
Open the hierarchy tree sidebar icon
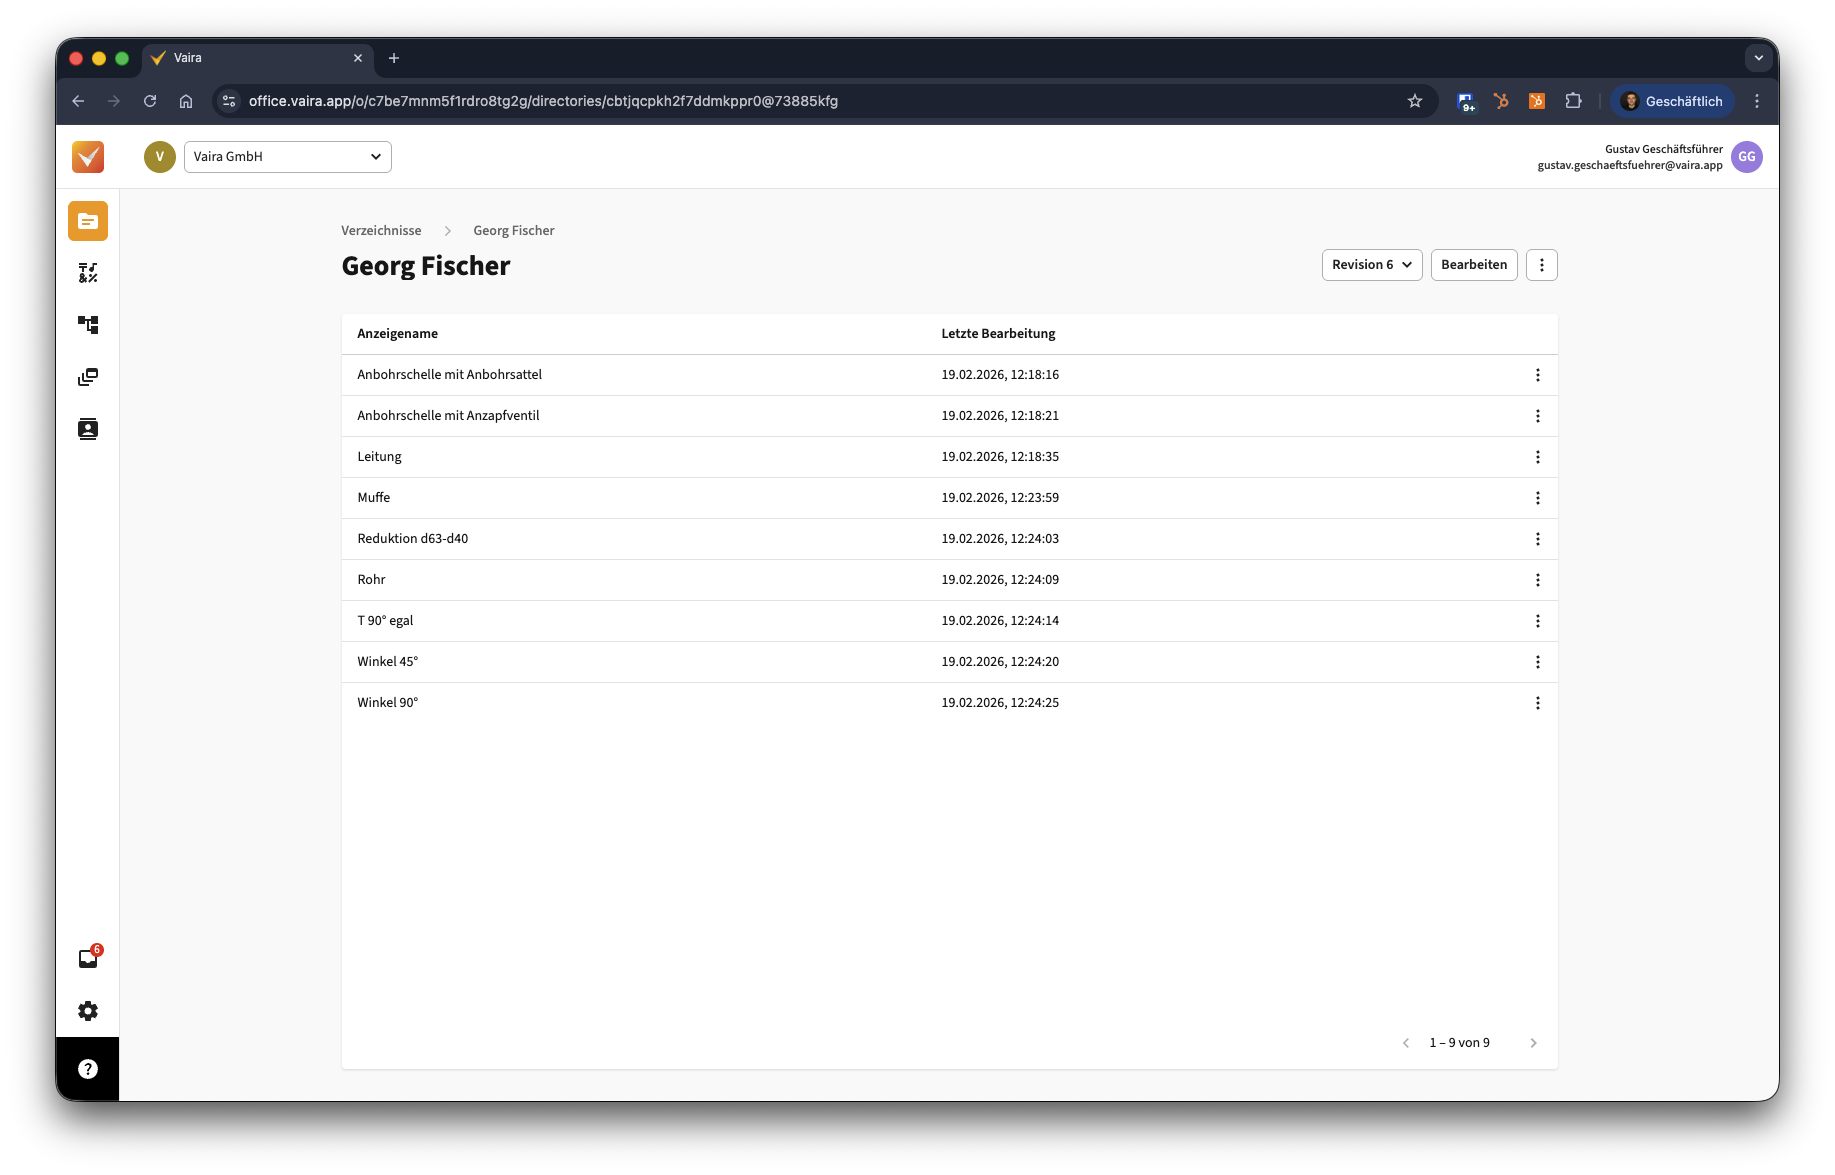point(88,325)
